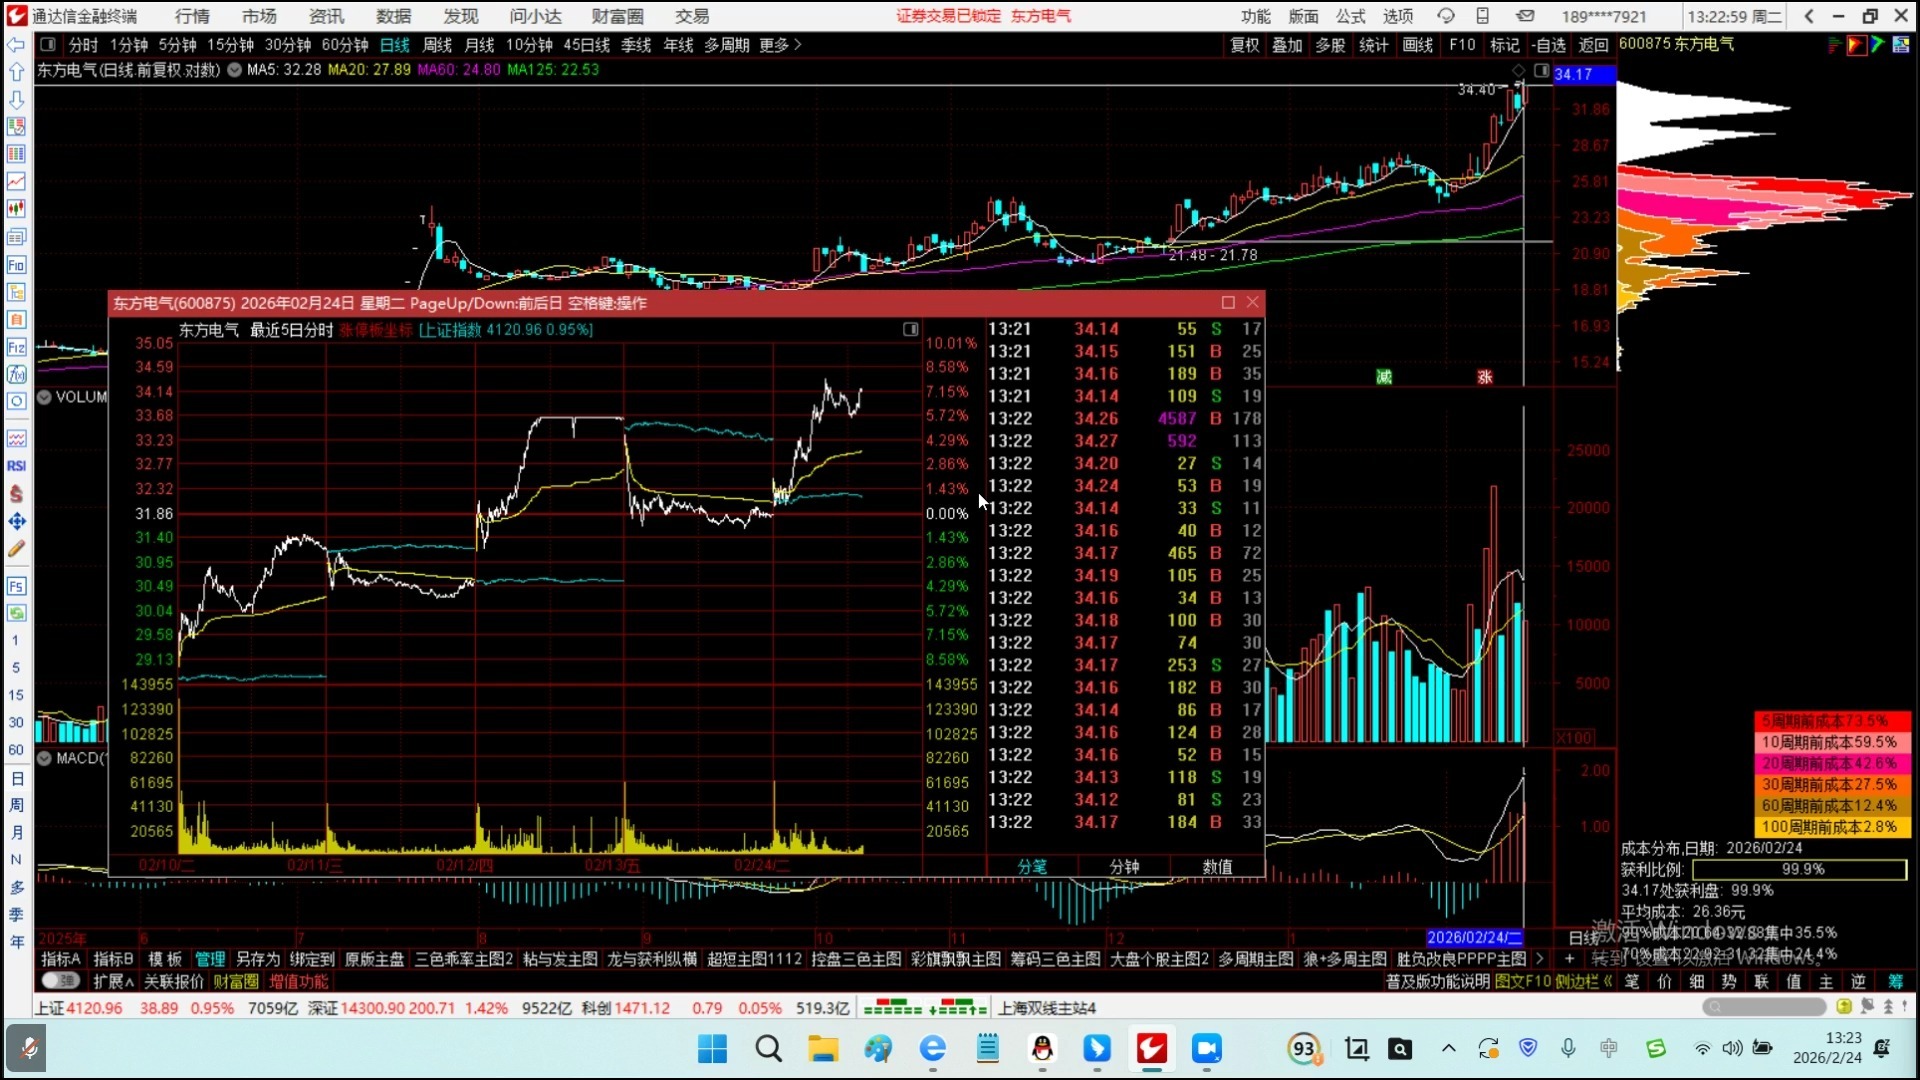Click the green arrow icon beside stock name

[x=1878, y=44]
